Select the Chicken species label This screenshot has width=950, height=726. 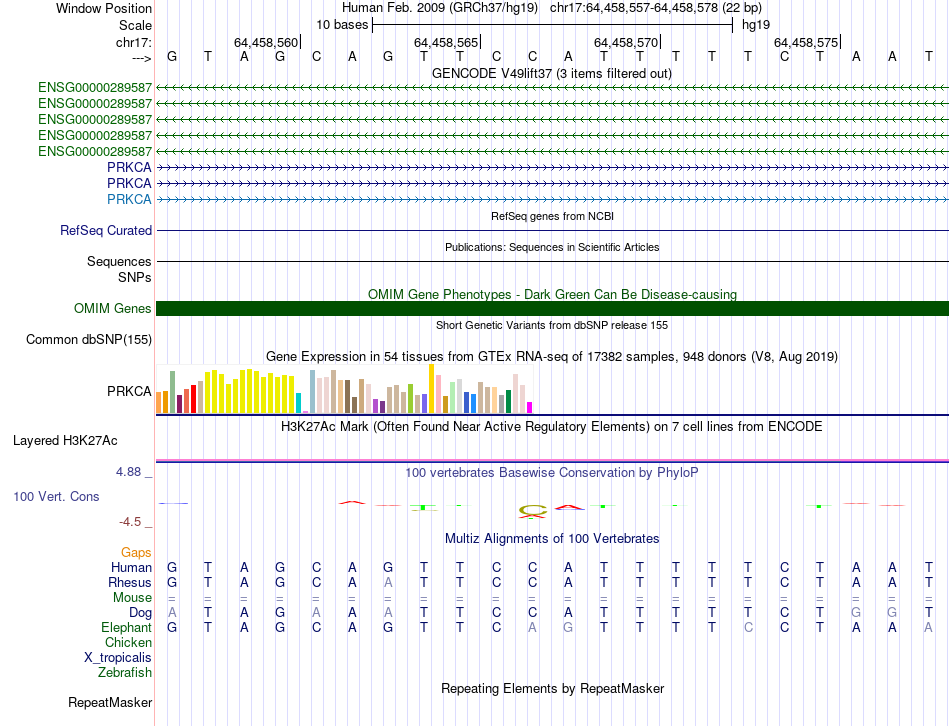tap(128, 642)
